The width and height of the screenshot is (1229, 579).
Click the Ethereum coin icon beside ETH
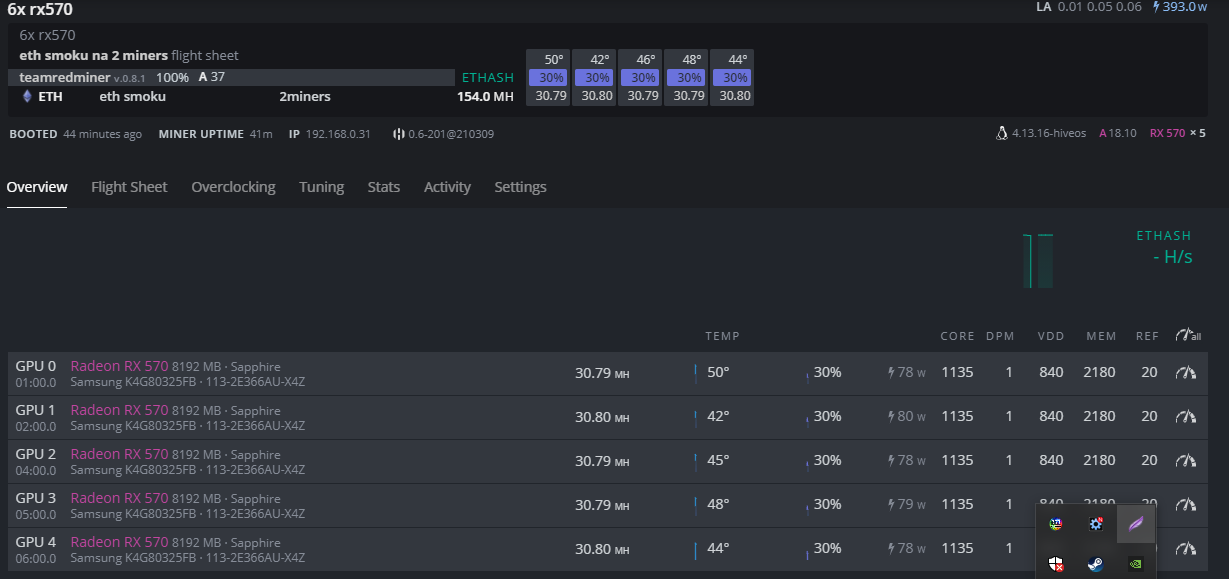coord(27,97)
